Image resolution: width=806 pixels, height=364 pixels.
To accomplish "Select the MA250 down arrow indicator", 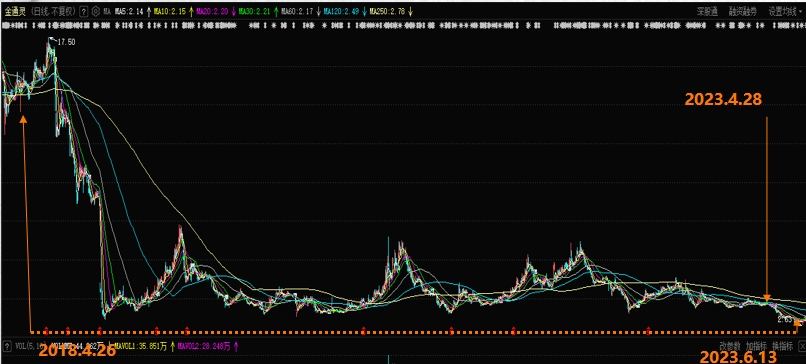I will tap(410, 11).
